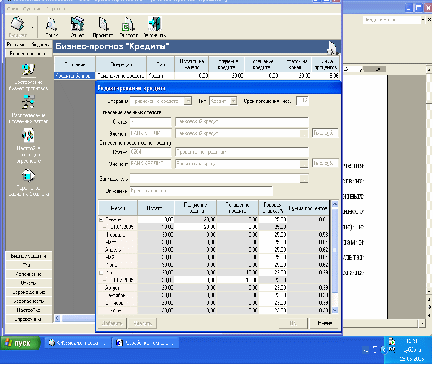Collapse the second top-level tree row in the dialog table

[101, 273]
